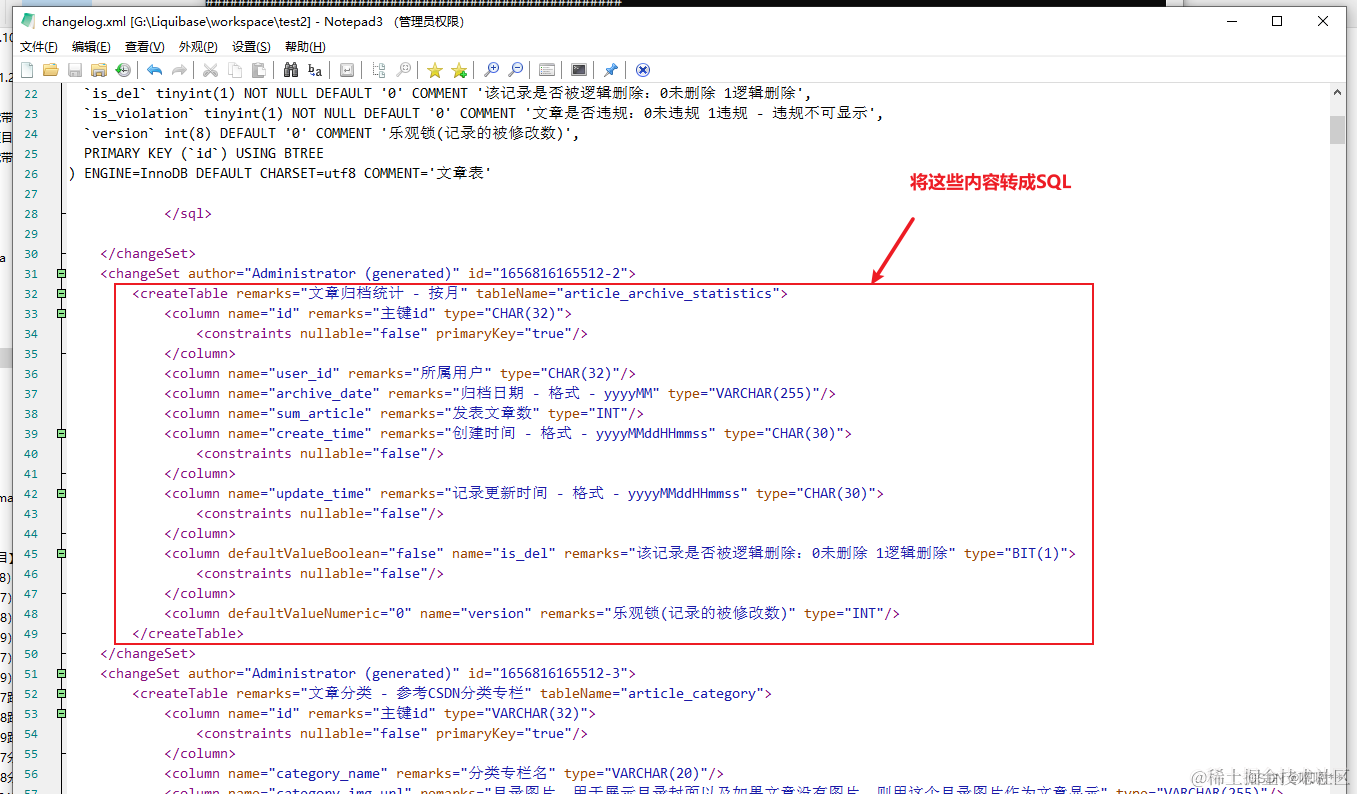The height and width of the screenshot is (794, 1357).
Task: Redo the last edit
Action: pyautogui.click(x=179, y=70)
